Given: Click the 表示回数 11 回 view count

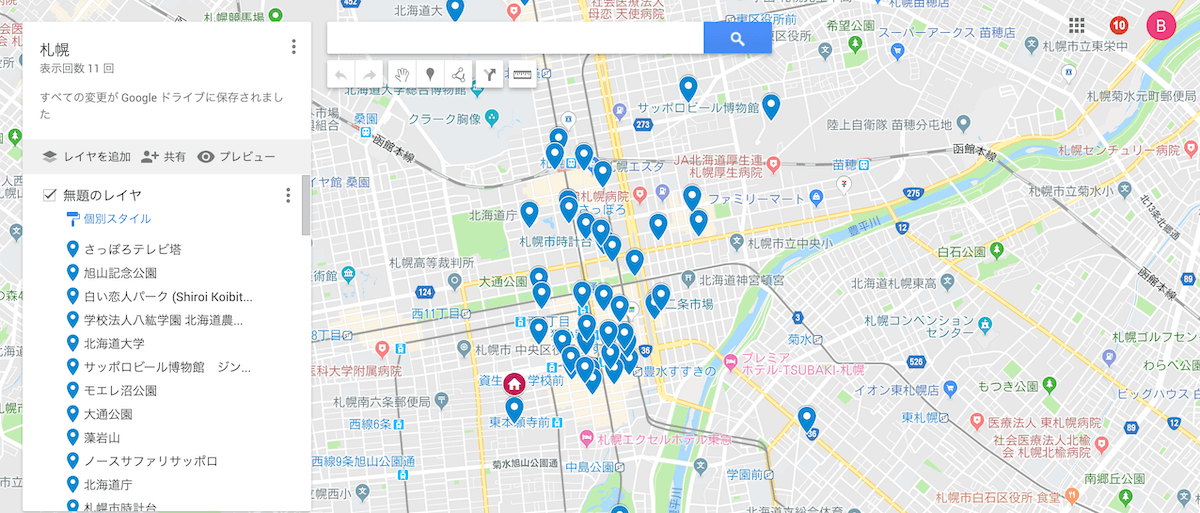Looking at the screenshot, I should coord(77,70).
